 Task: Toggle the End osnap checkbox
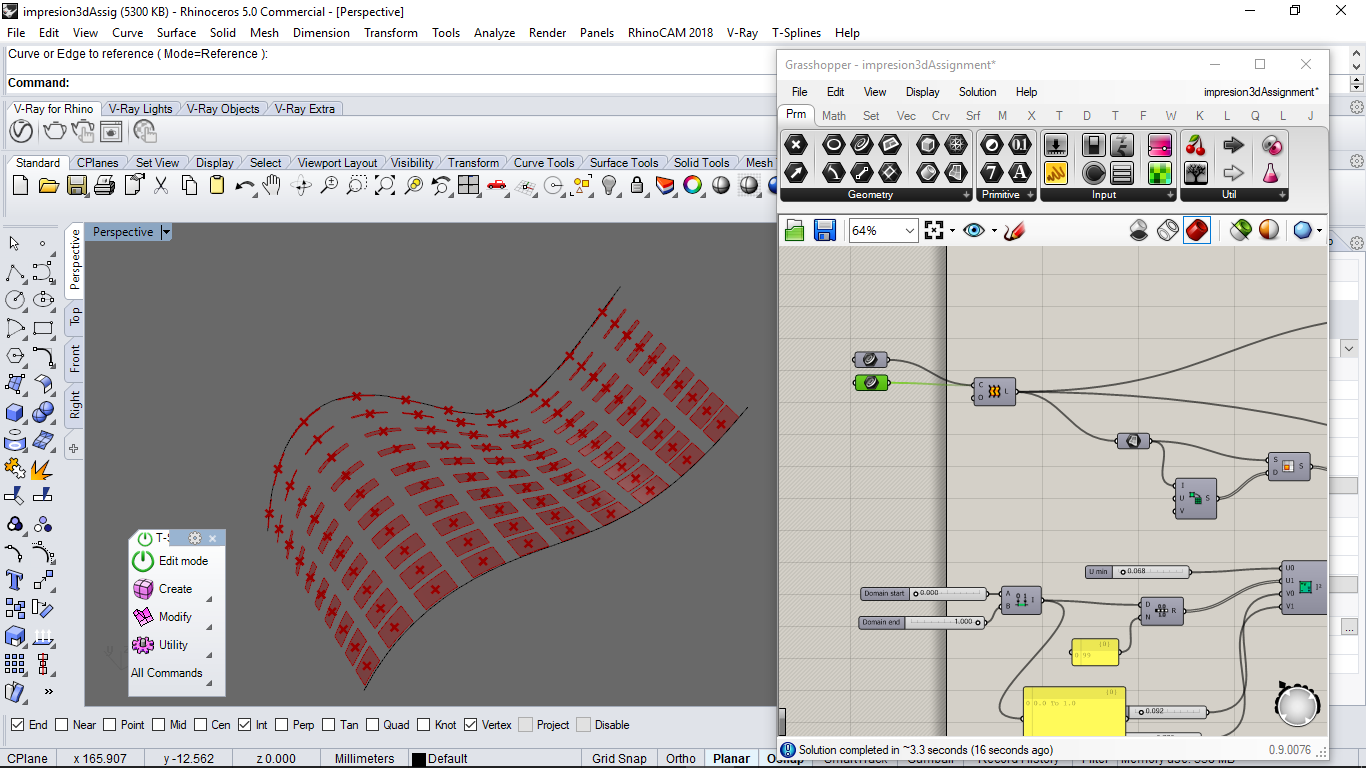(17, 725)
